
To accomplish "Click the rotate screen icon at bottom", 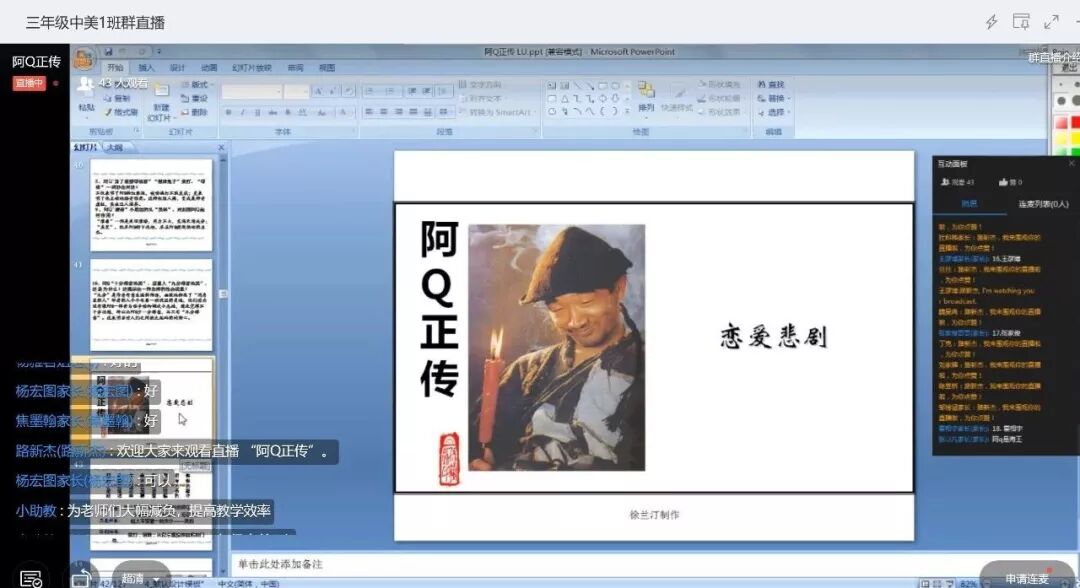I will (x=82, y=579).
